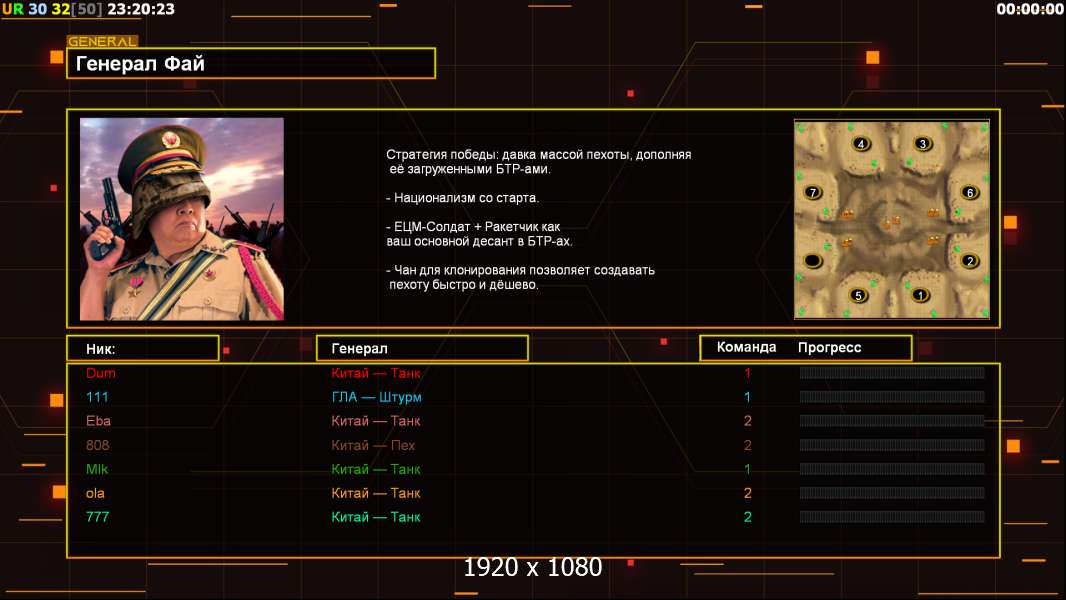Click the desert map preview thumbnail

892,219
